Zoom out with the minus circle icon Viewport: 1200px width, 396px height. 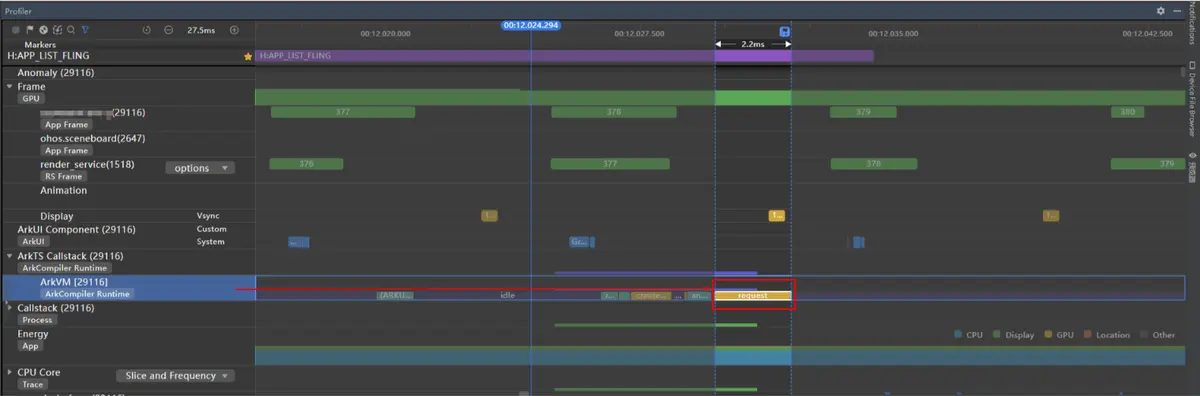tap(168, 30)
